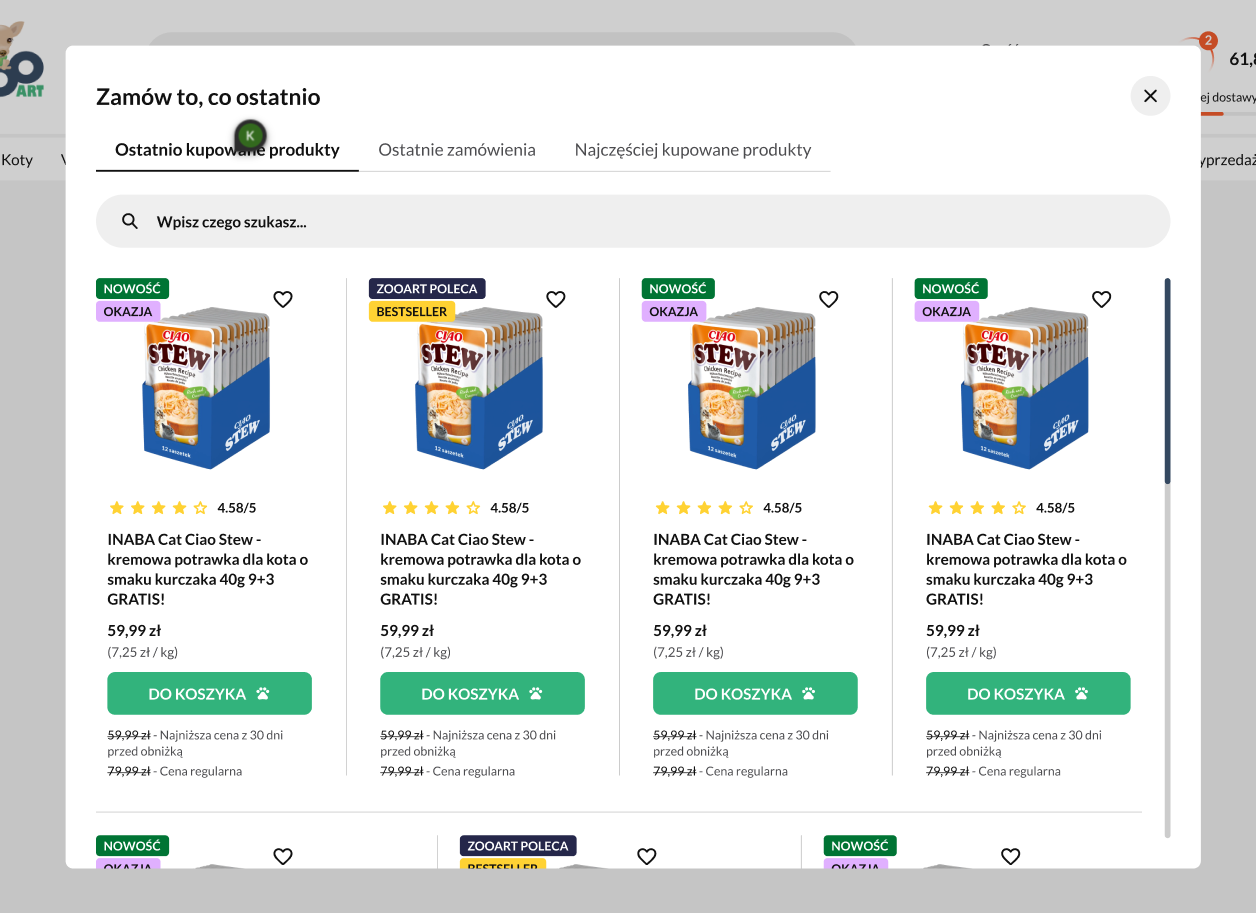
Task: Close the reorder dialog
Action: coord(1150,96)
